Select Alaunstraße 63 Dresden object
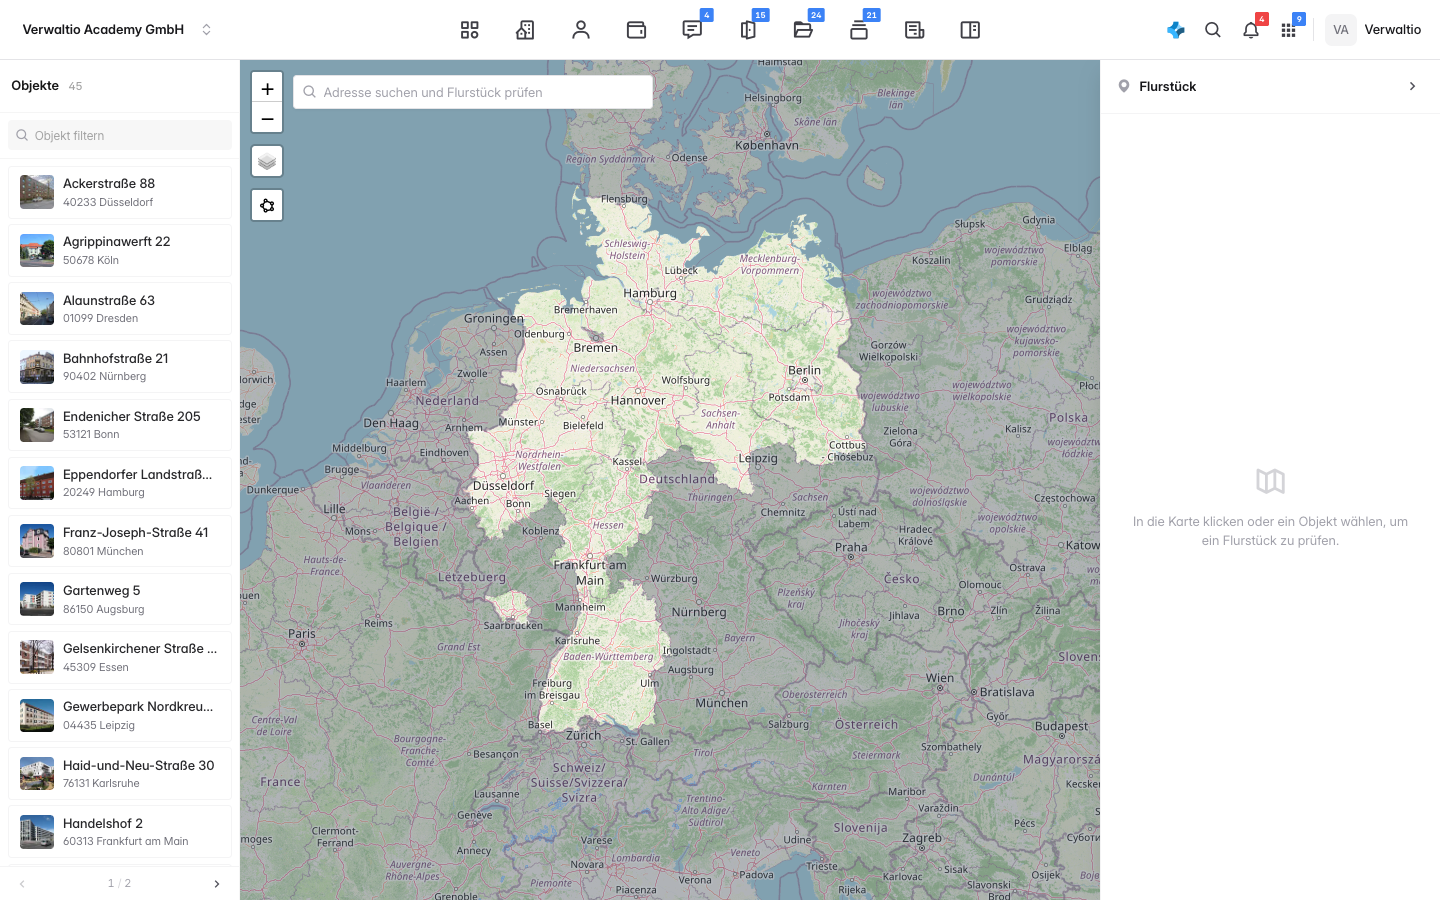The width and height of the screenshot is (1440, 900). pos(120,308)
